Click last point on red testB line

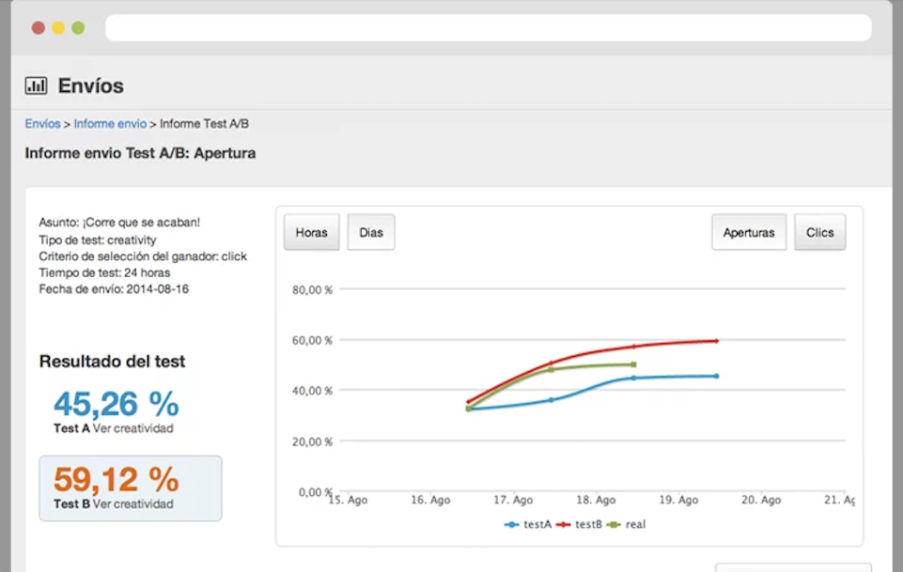tap(717, 341)
